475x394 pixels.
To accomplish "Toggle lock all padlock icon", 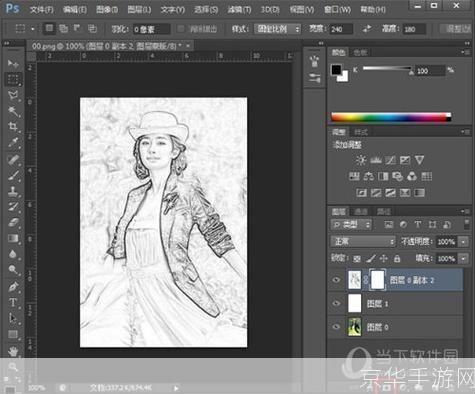I will tap(397, 259).
